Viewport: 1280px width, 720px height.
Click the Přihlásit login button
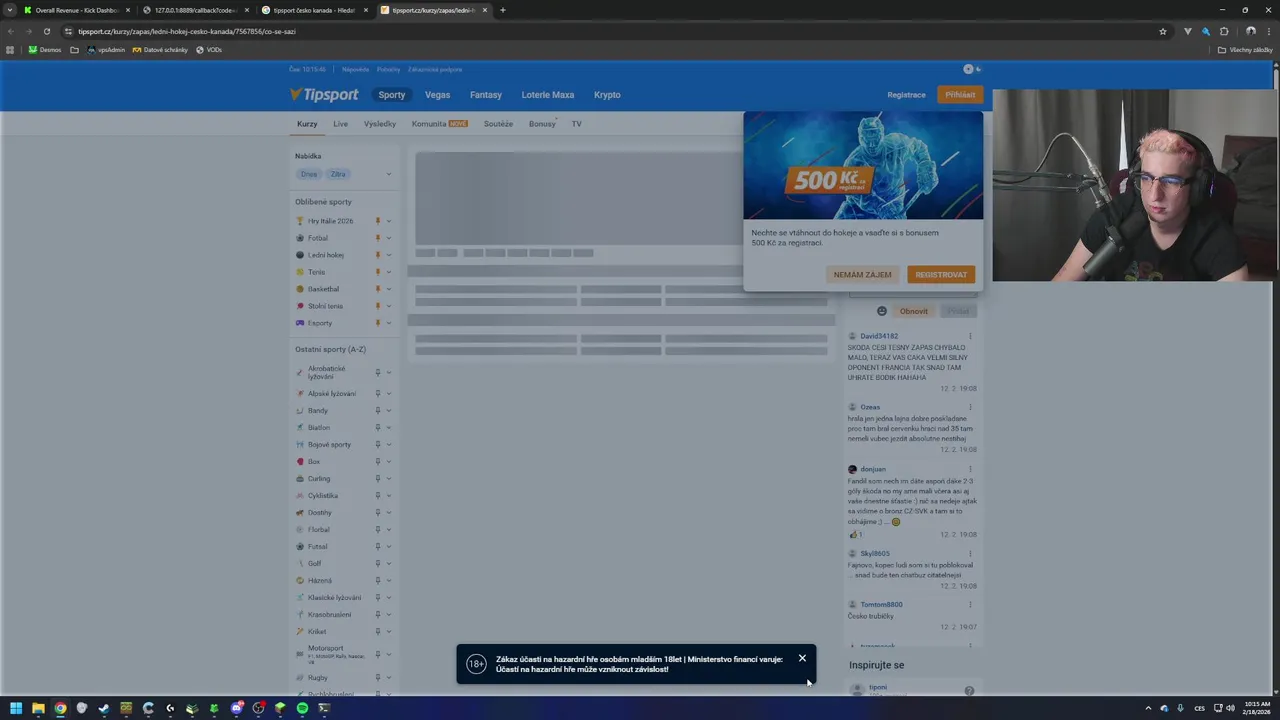pyautogui.click(x=960, y=95)
